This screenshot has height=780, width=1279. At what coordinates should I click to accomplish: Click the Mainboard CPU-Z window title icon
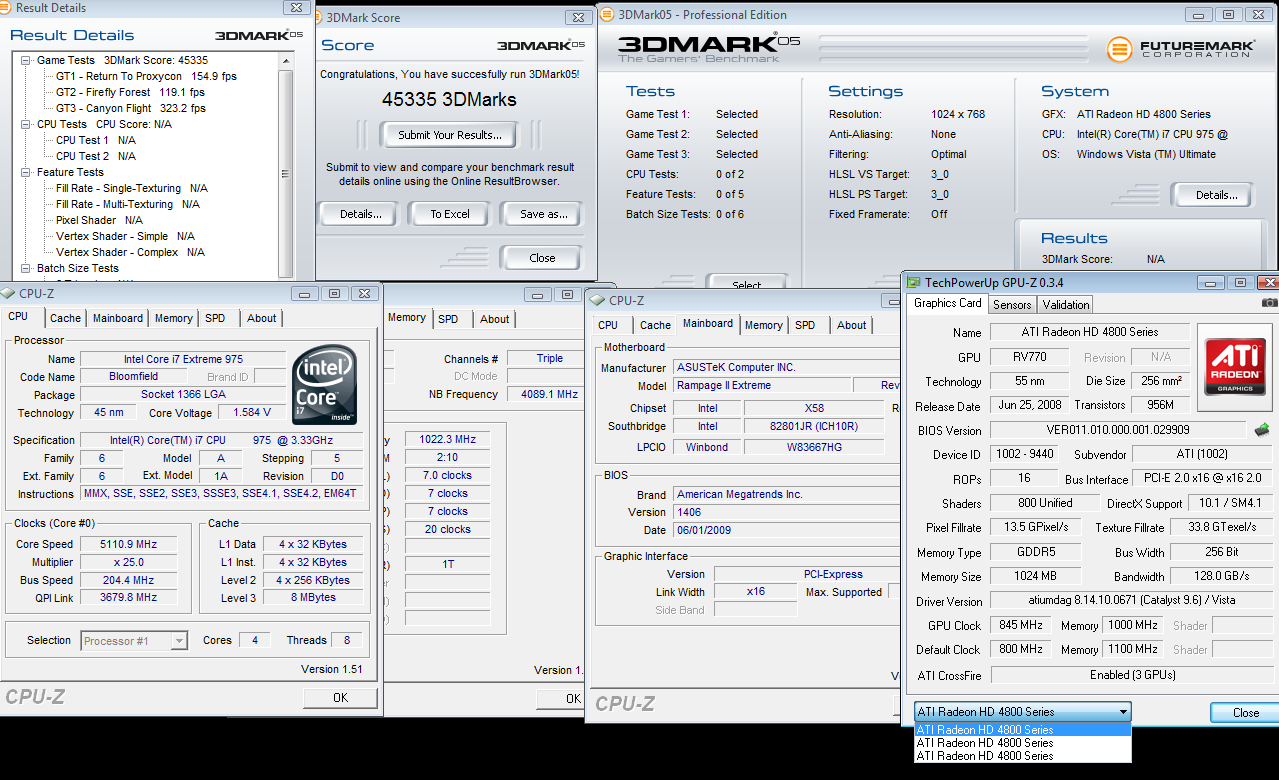pos(597,300)
